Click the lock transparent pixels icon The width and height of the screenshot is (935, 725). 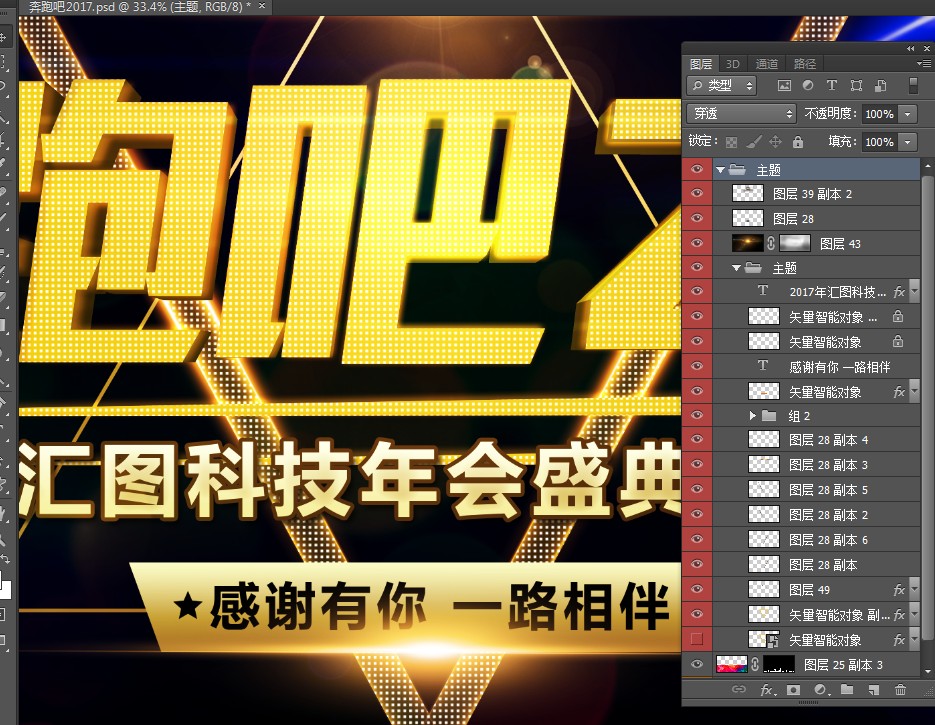point(731,142)
